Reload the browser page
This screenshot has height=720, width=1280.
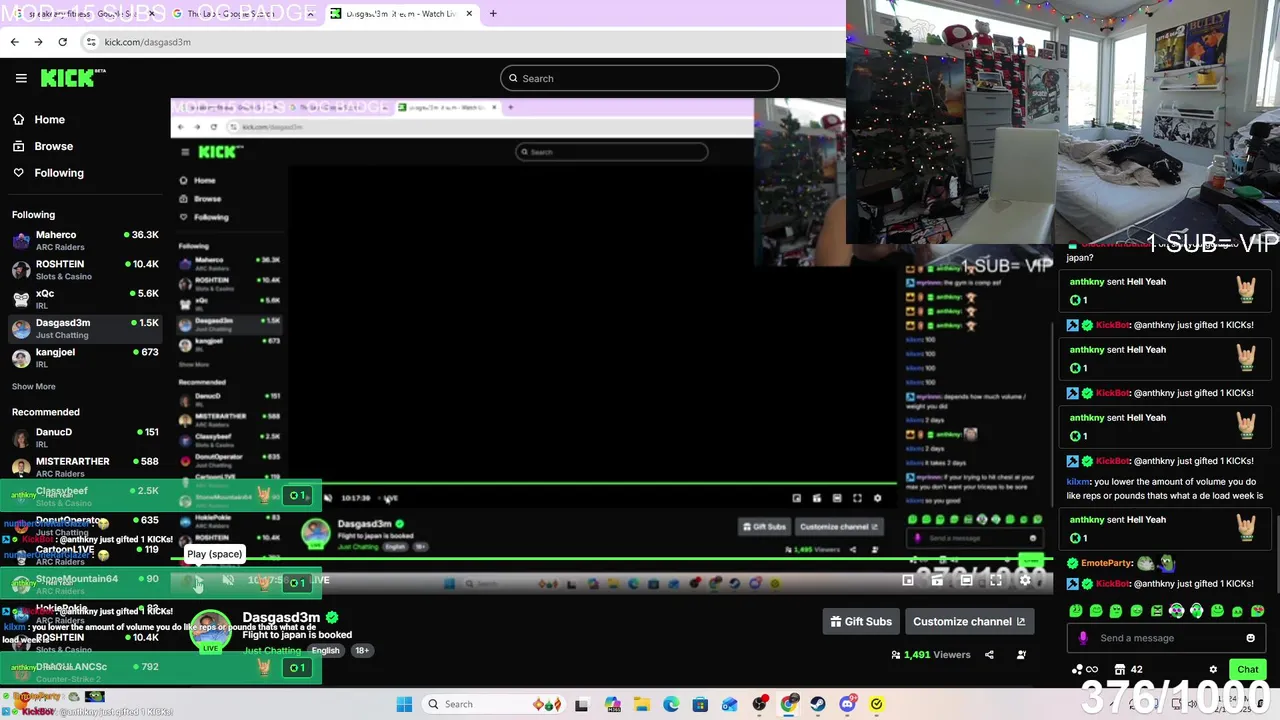coord(62,42)
